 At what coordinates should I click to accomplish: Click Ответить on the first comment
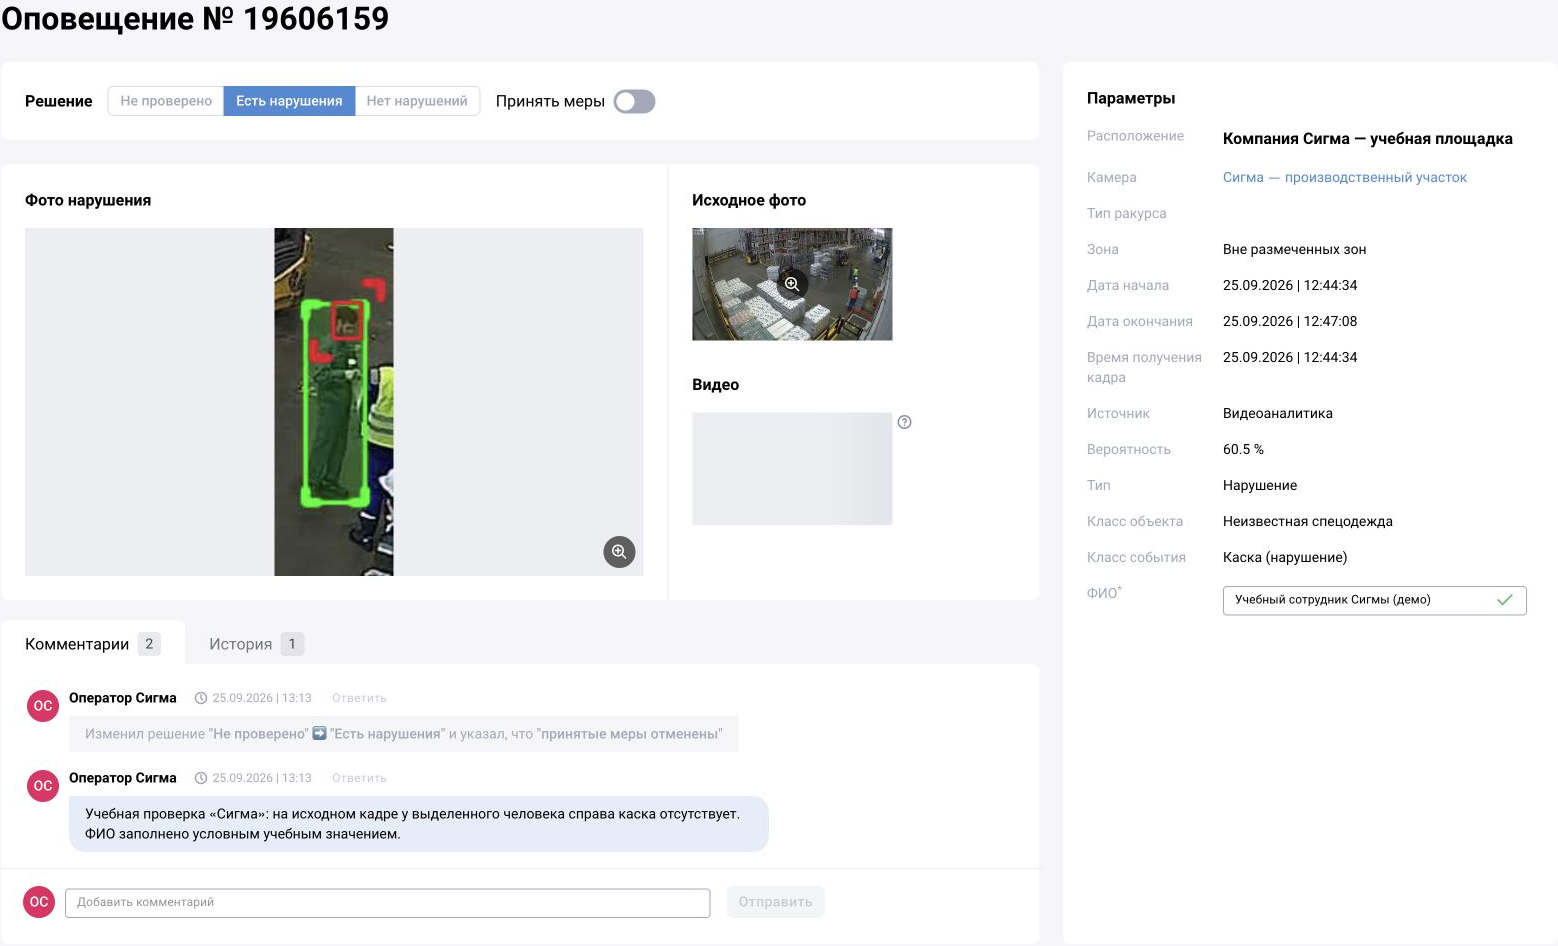[x=359, y=698]
